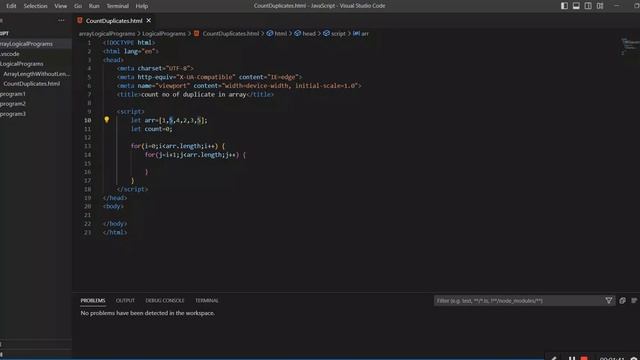Switch to the DEBUG CONSOLE tab
640x360 pixels.
coord(164,300)
